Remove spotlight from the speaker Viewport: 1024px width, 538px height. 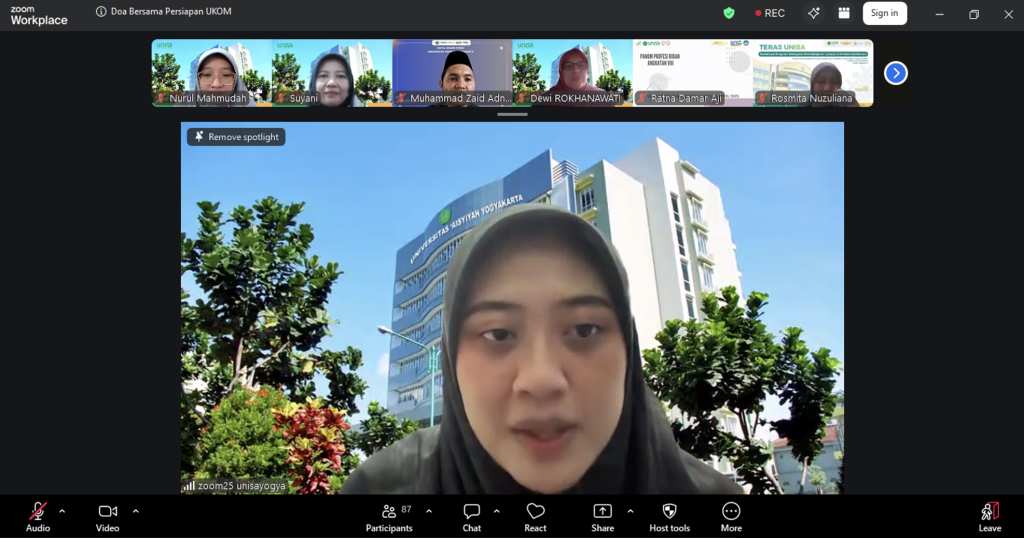click(237, 137)
